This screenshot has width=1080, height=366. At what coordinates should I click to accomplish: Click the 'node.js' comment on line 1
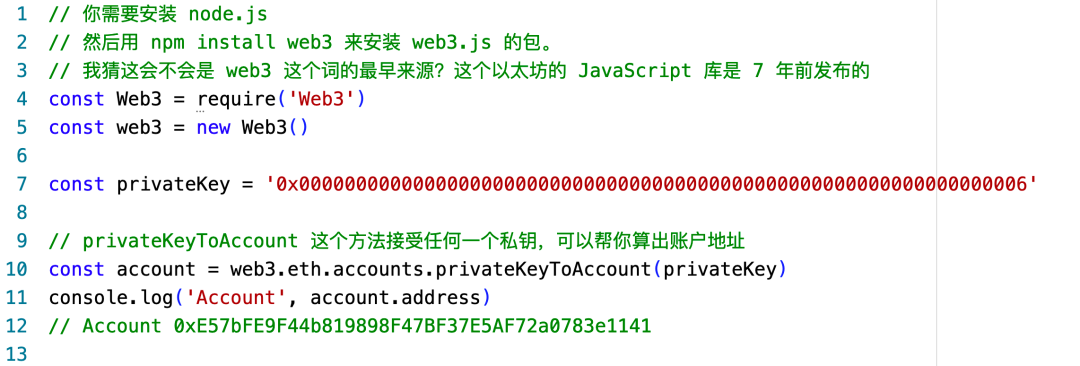coord(228,14)
